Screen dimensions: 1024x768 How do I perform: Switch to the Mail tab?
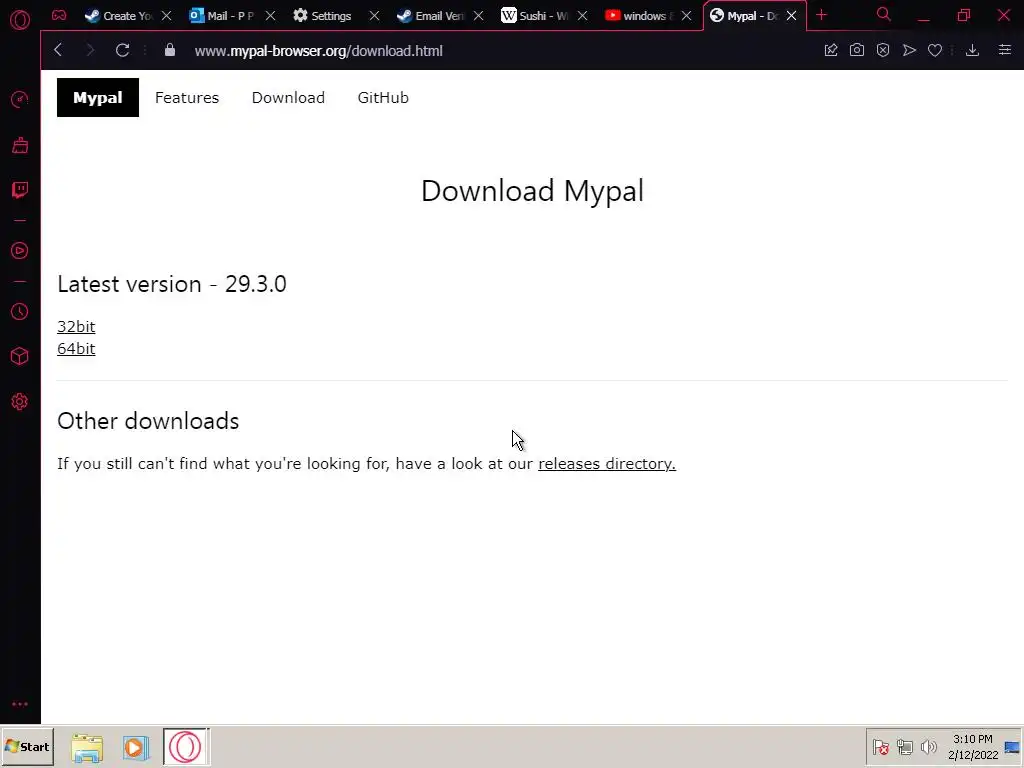click(x=222, y=16)
